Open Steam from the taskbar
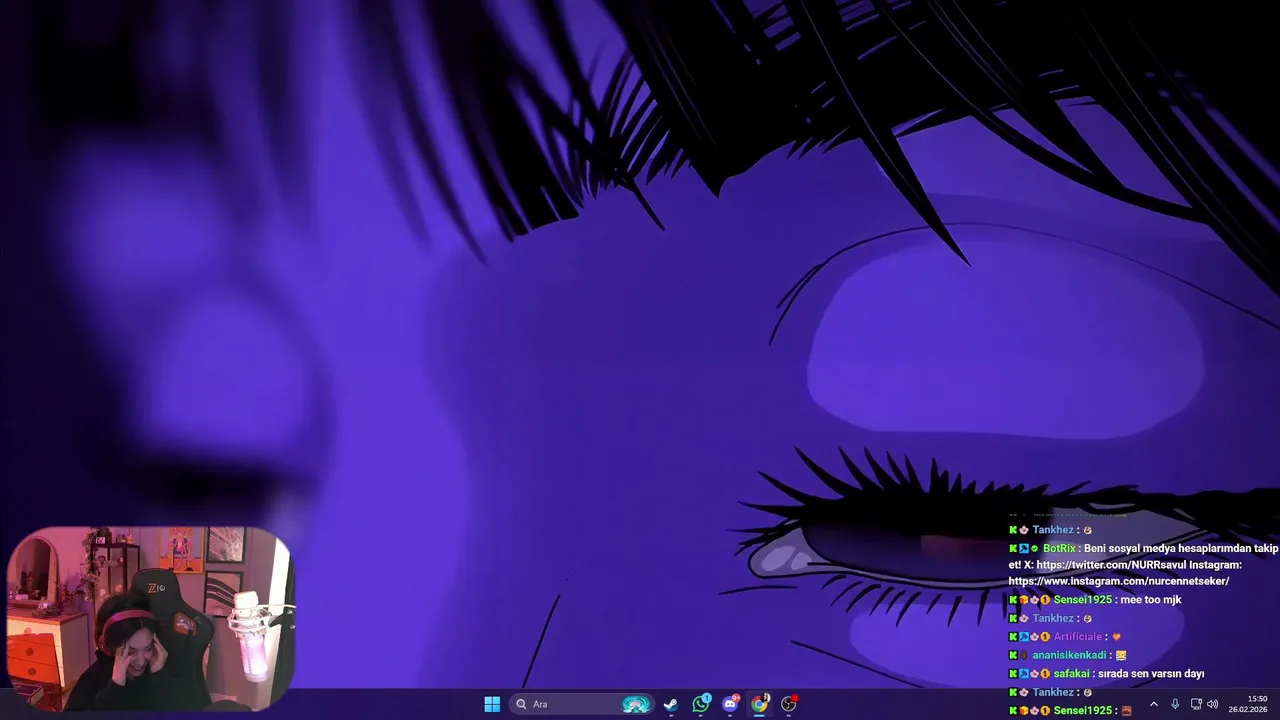 pos(671,704)
